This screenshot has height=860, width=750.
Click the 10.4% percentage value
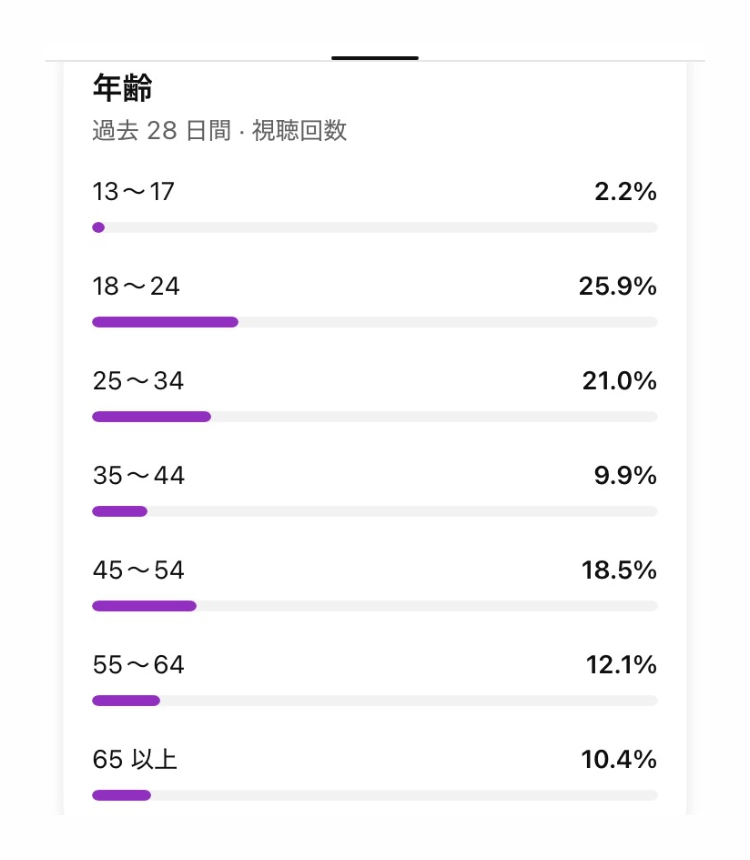619,760
